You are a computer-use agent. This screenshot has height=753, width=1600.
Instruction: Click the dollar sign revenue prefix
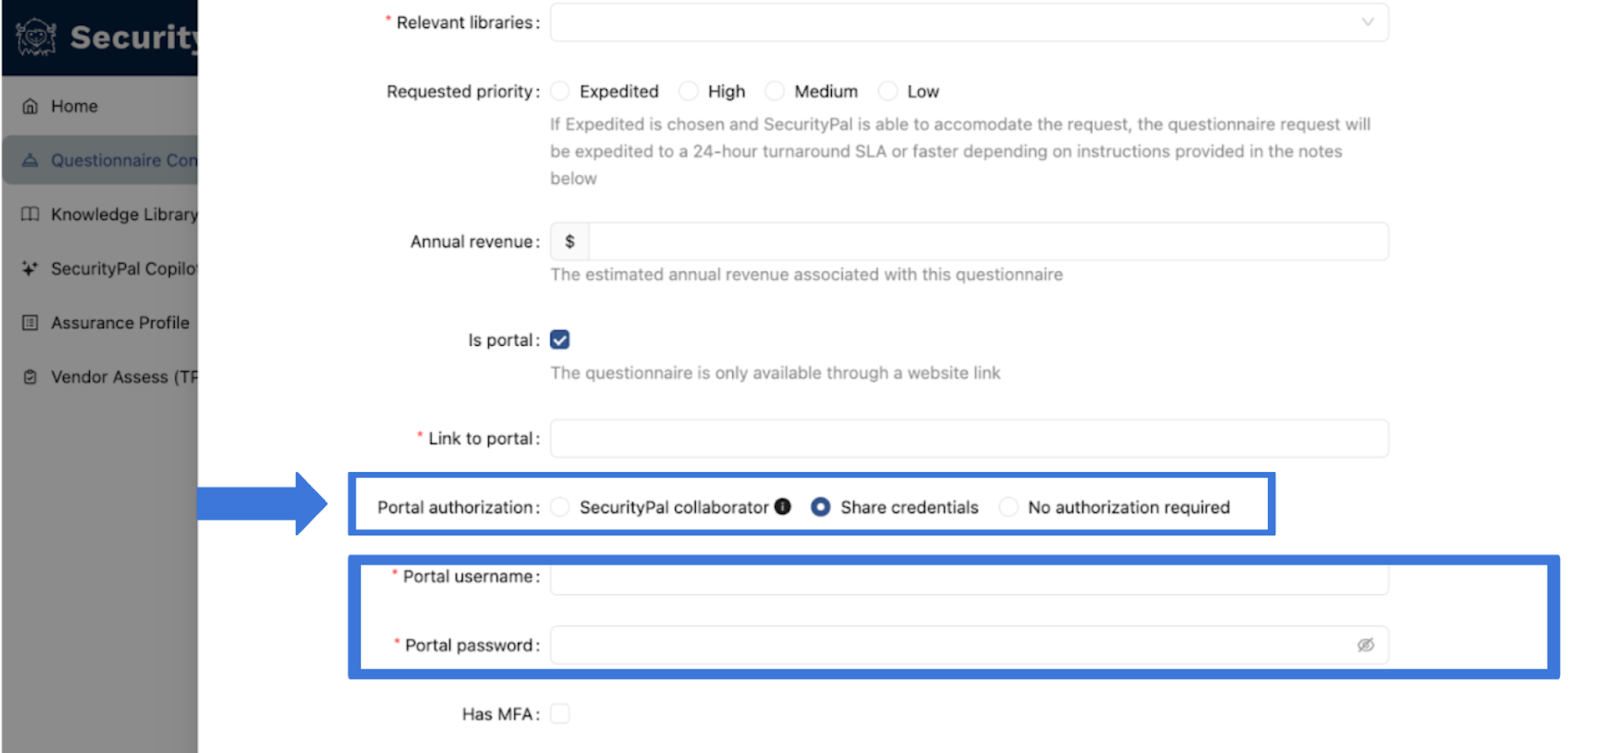570,241
